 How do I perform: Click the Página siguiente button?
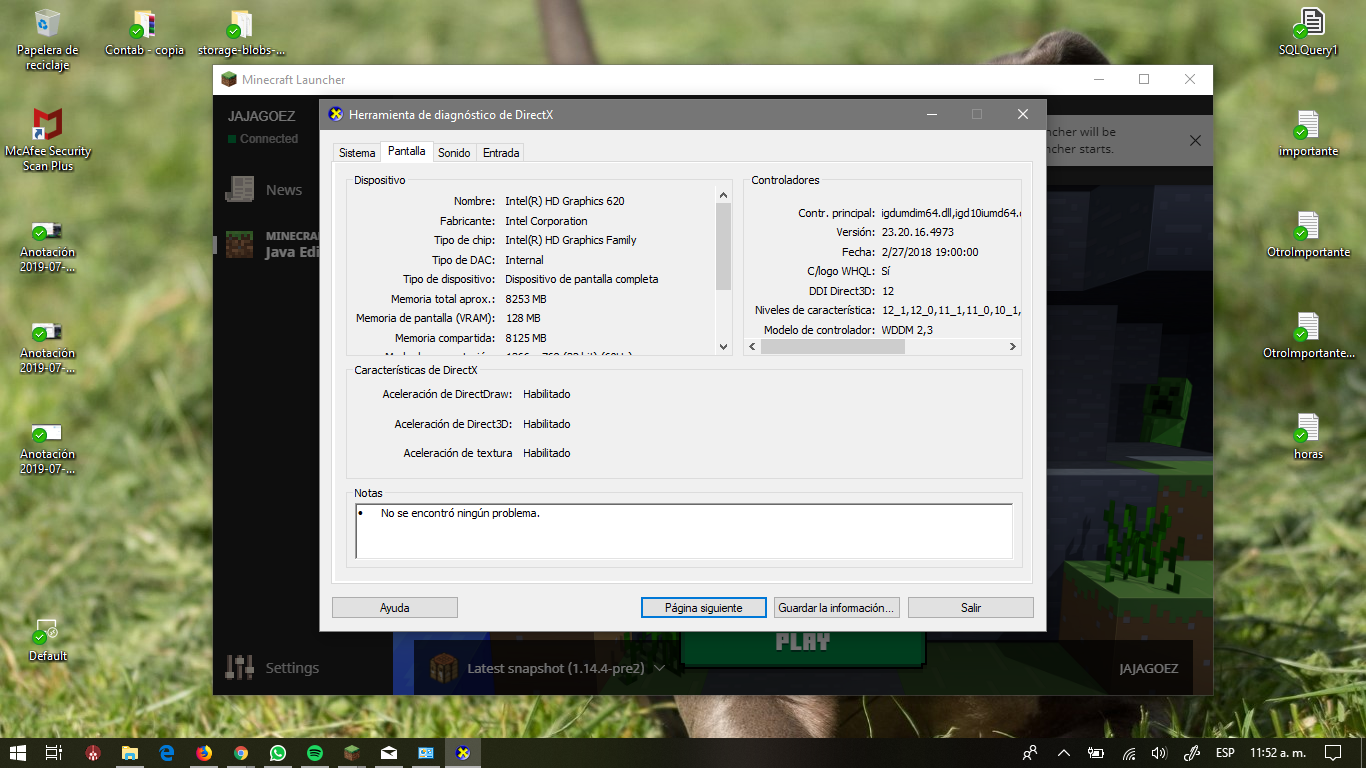tap(703, 608)
